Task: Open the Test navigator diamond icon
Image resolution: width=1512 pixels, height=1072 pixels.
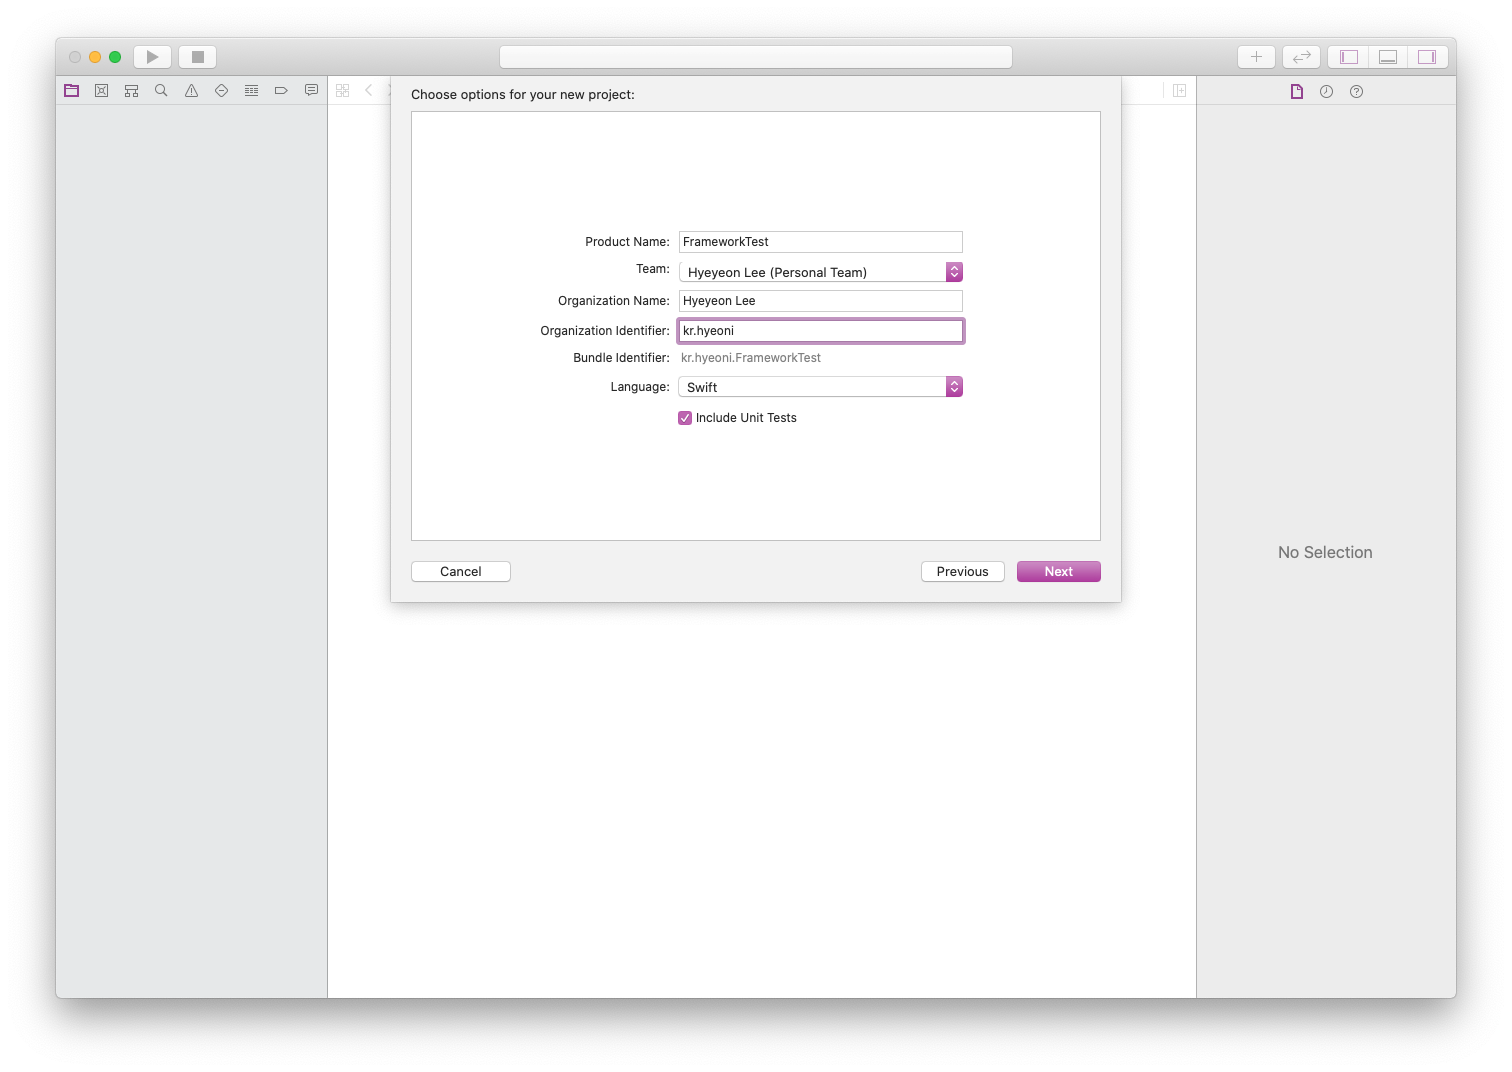Action: [x=221, y=91]
